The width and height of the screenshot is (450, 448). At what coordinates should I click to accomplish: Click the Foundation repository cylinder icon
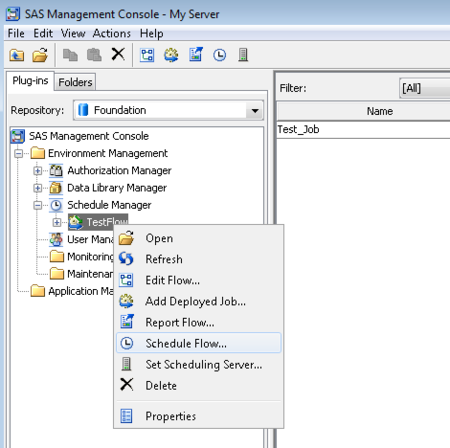83,110
